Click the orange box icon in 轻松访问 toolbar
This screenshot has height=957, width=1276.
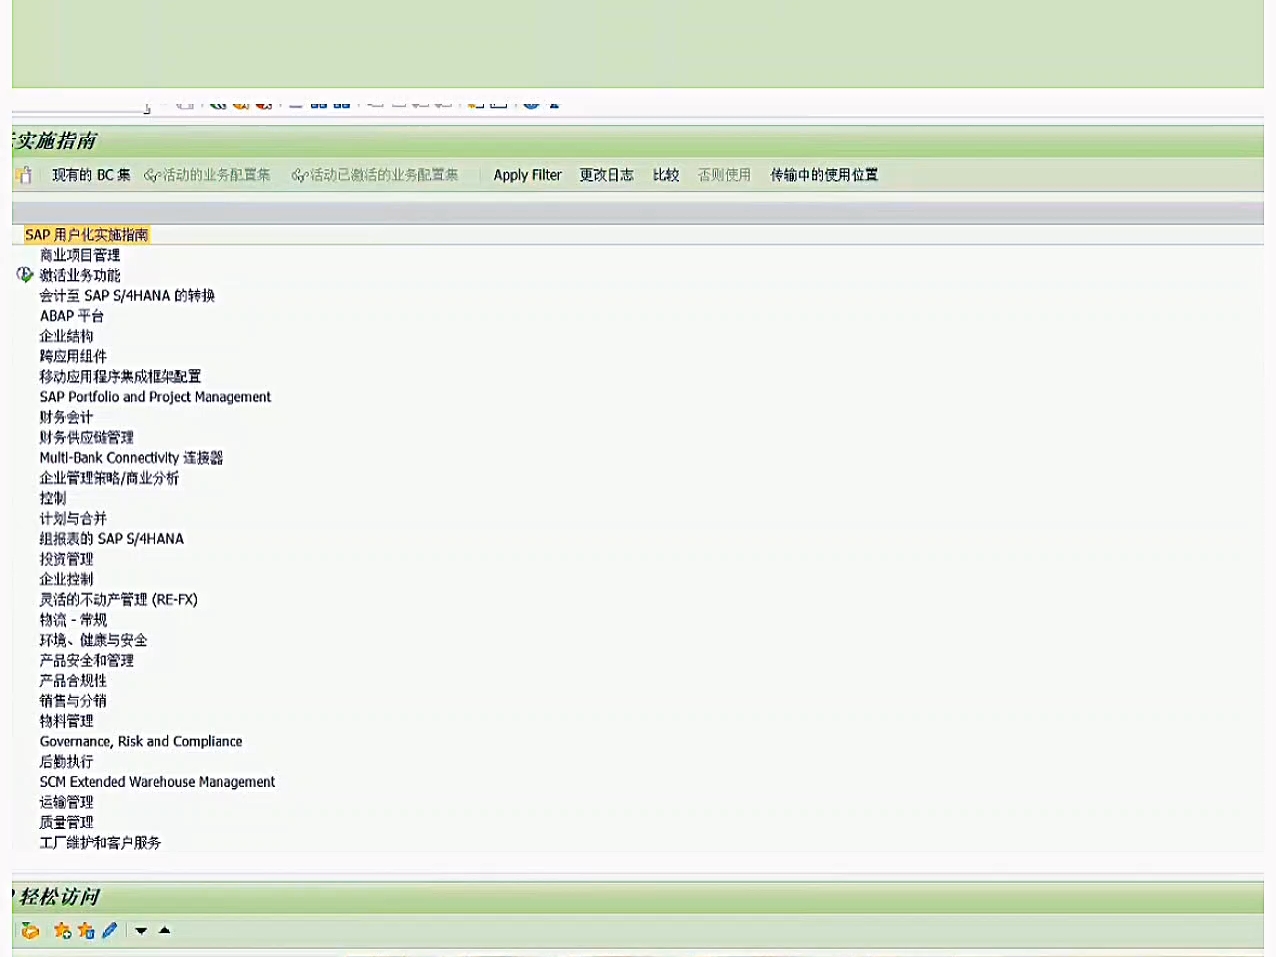coord(30,931)
